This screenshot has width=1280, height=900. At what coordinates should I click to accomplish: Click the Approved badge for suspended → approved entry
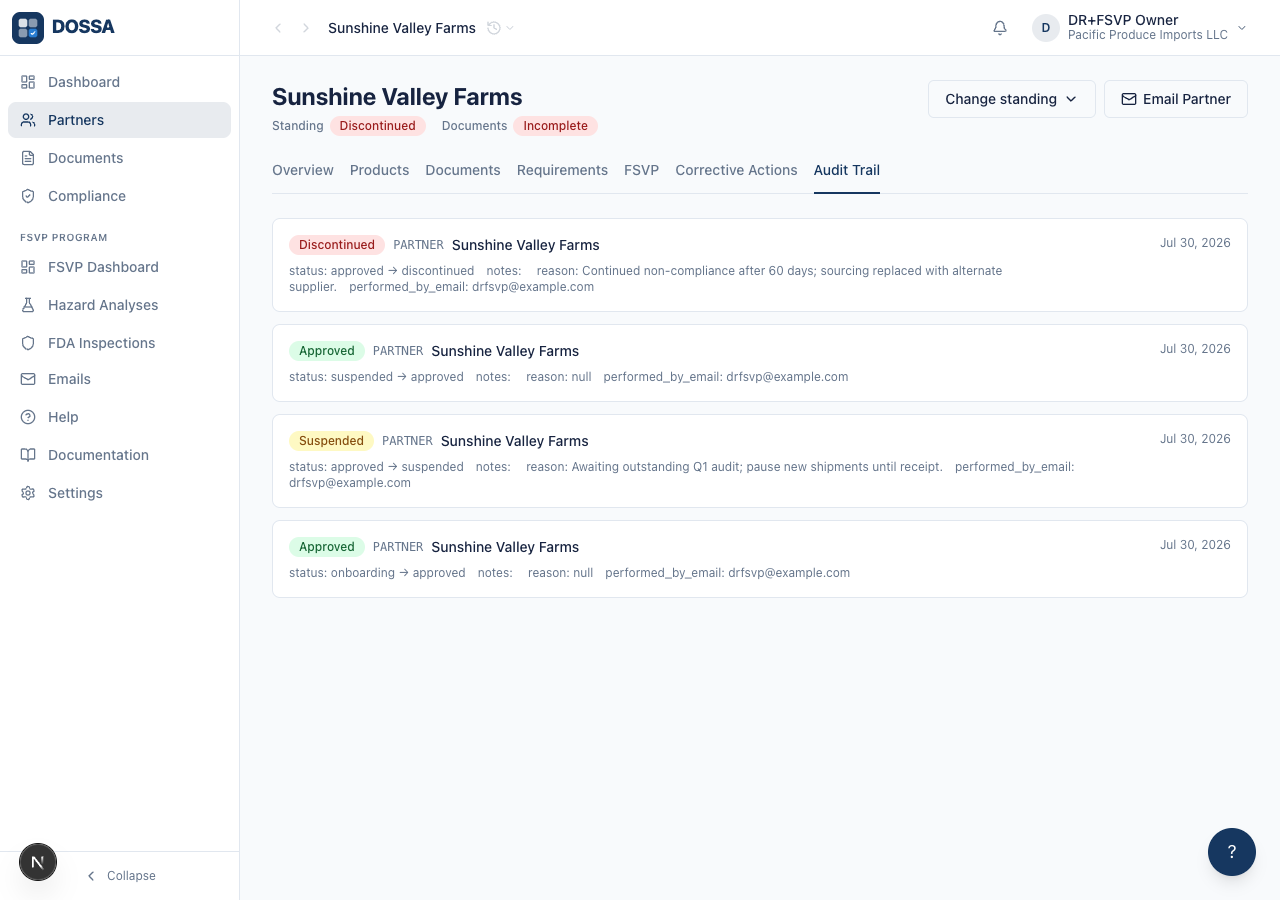tap(327, 351)
